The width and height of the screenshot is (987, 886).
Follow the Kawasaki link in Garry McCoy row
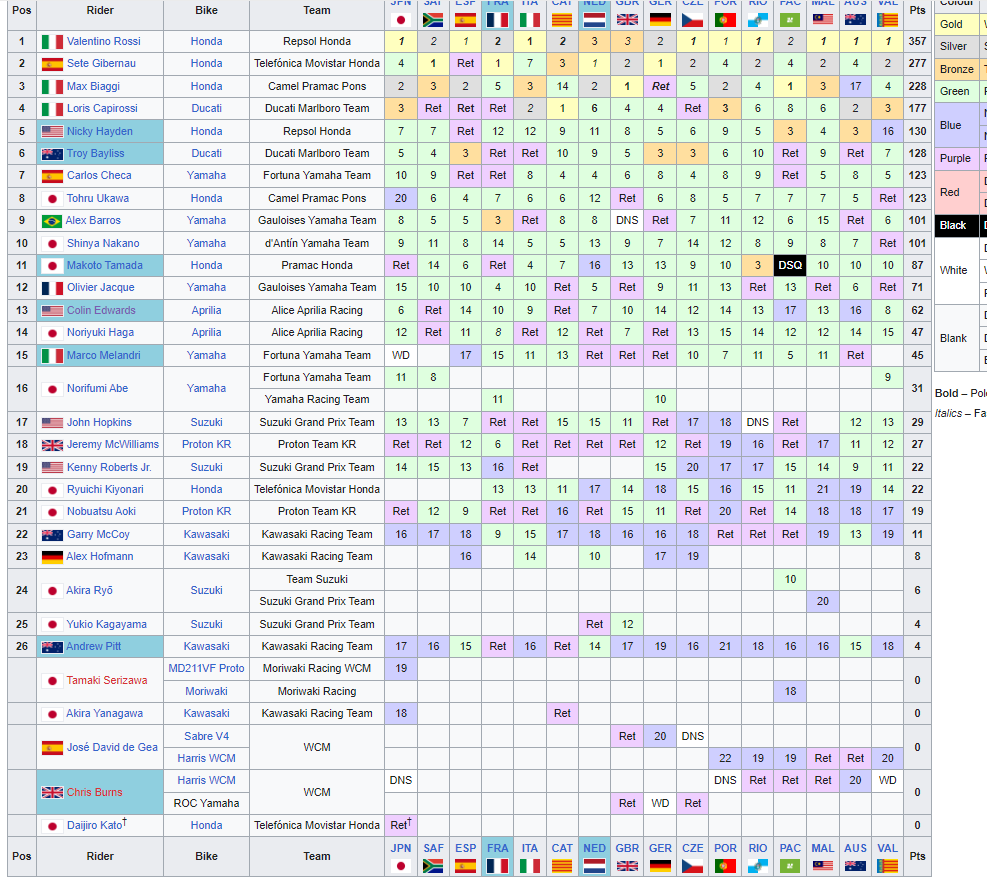(x=206, y=535)
